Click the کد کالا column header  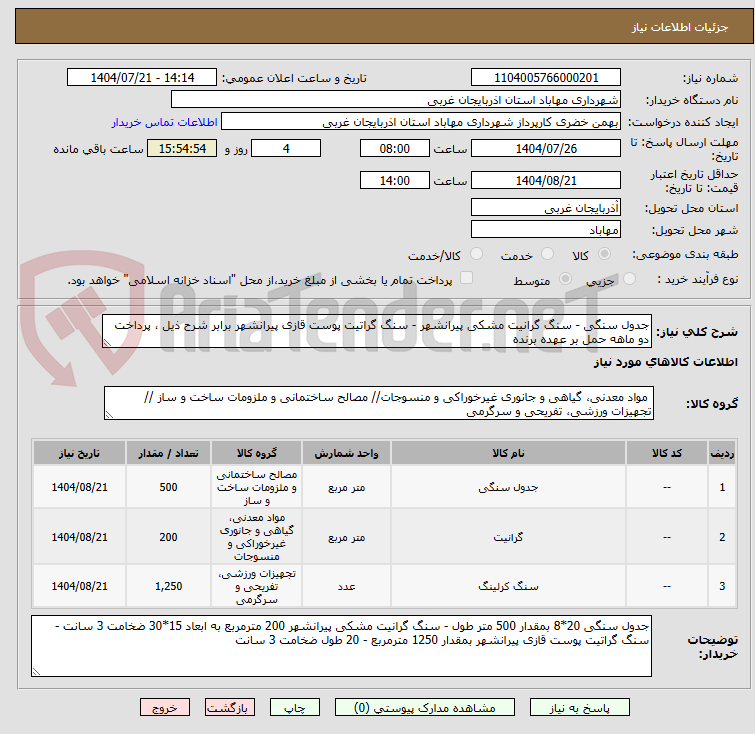(x=667, y=453)
